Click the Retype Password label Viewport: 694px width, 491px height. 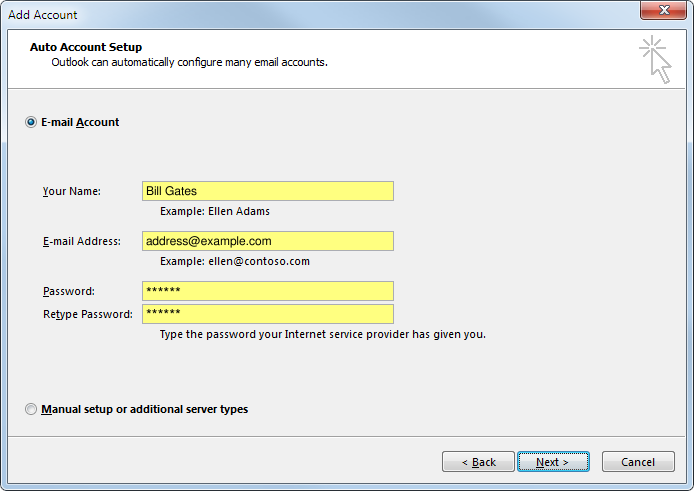87,314
